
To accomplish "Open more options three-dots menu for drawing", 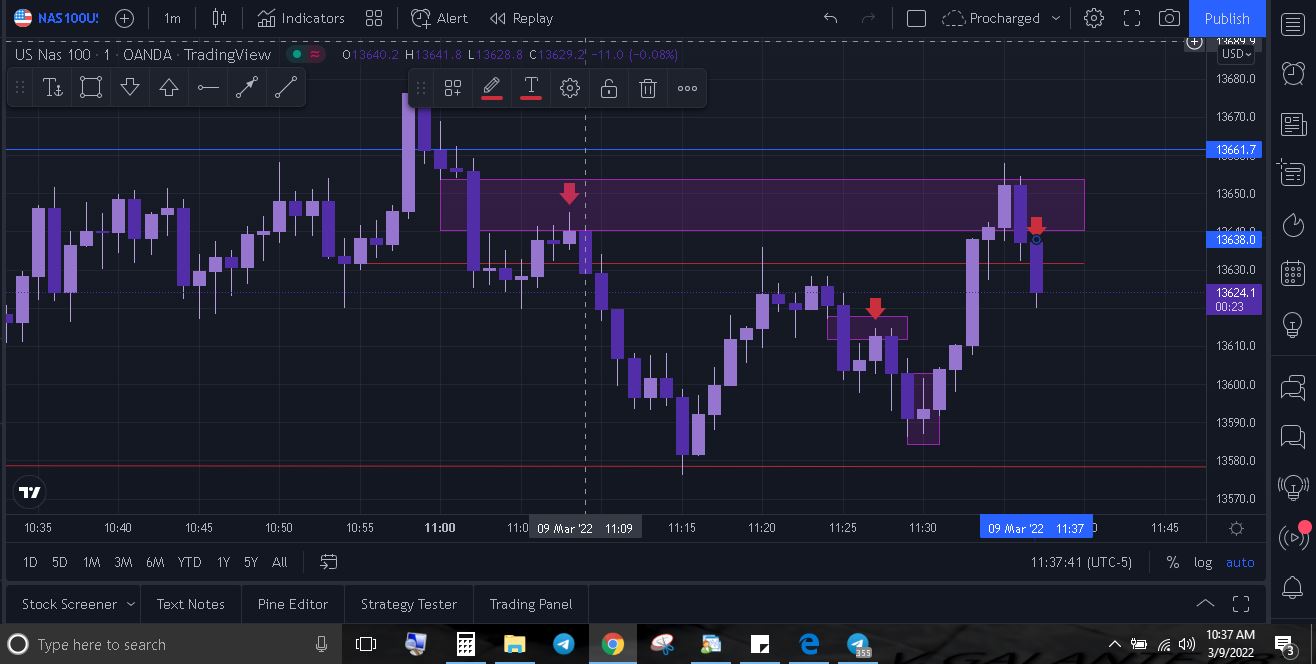I will click(x=687, y=88).
